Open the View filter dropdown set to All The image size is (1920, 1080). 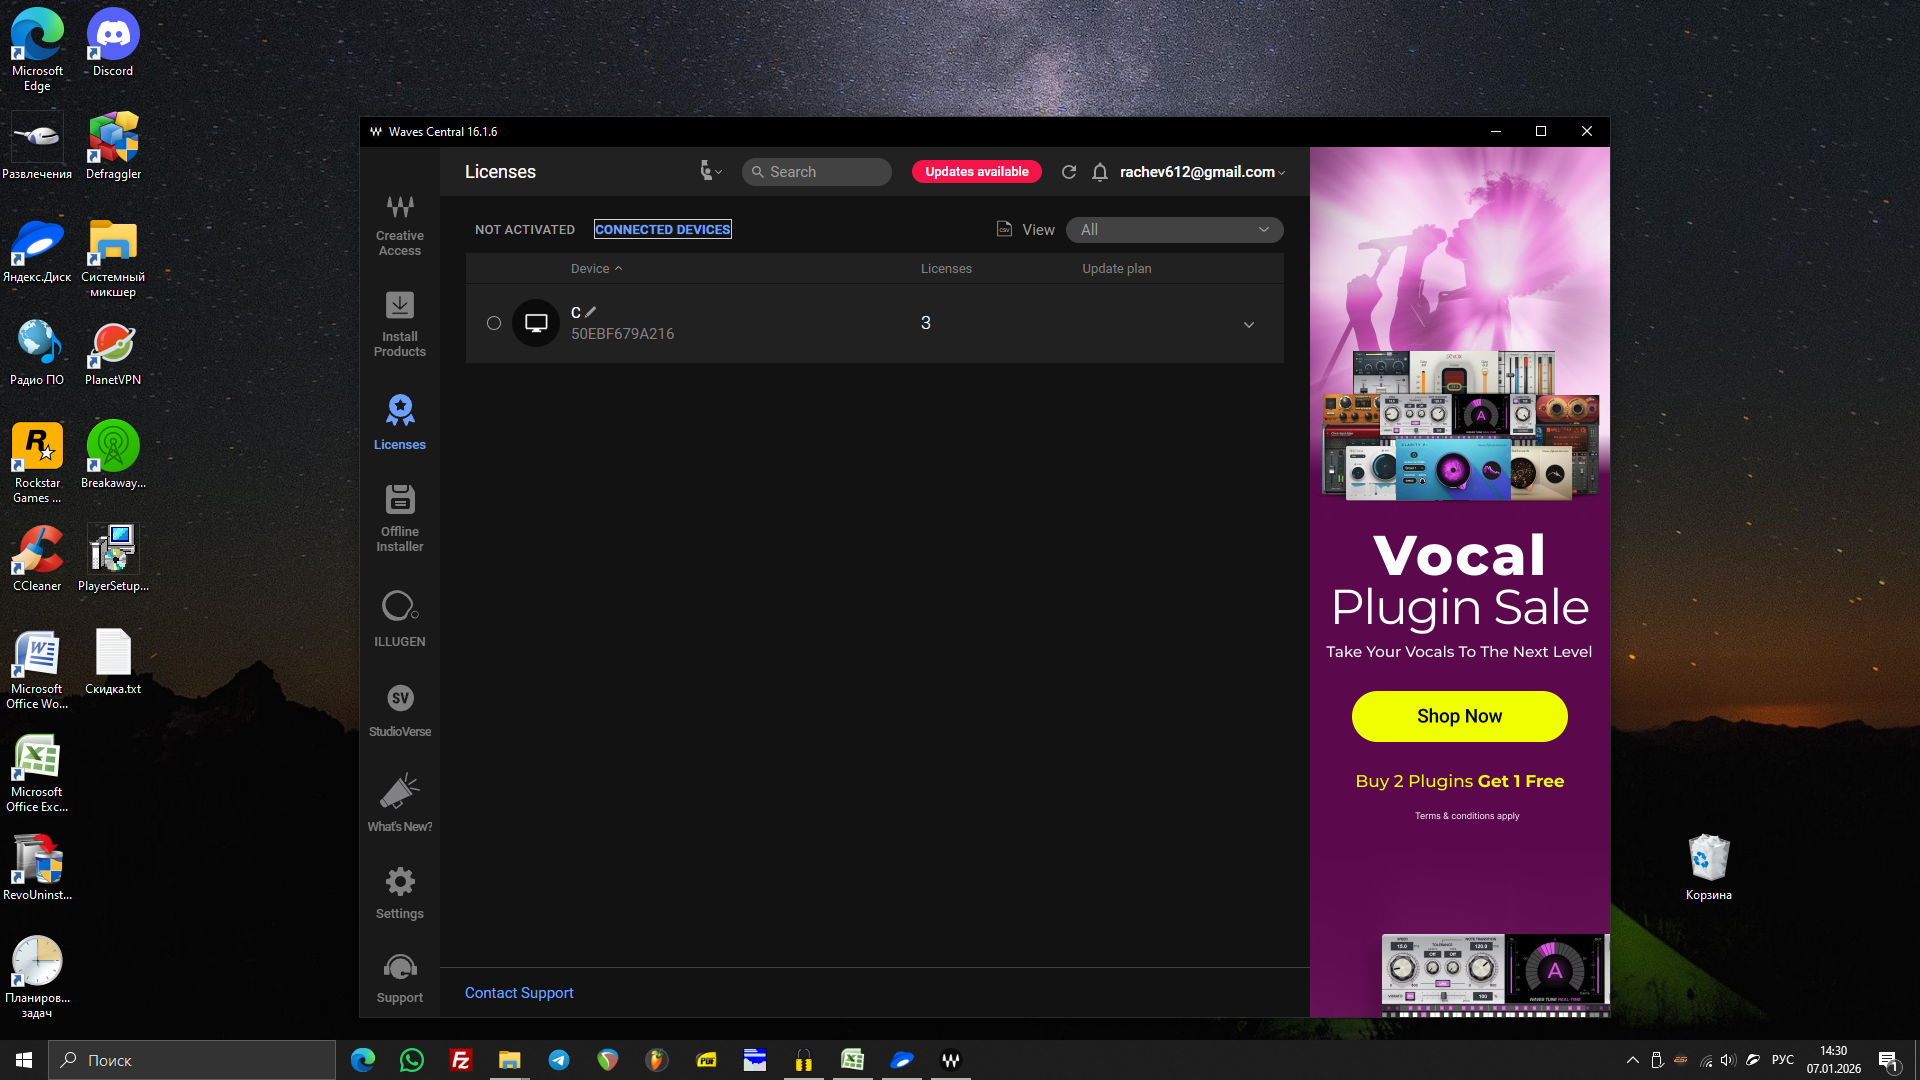(1174, 230)
